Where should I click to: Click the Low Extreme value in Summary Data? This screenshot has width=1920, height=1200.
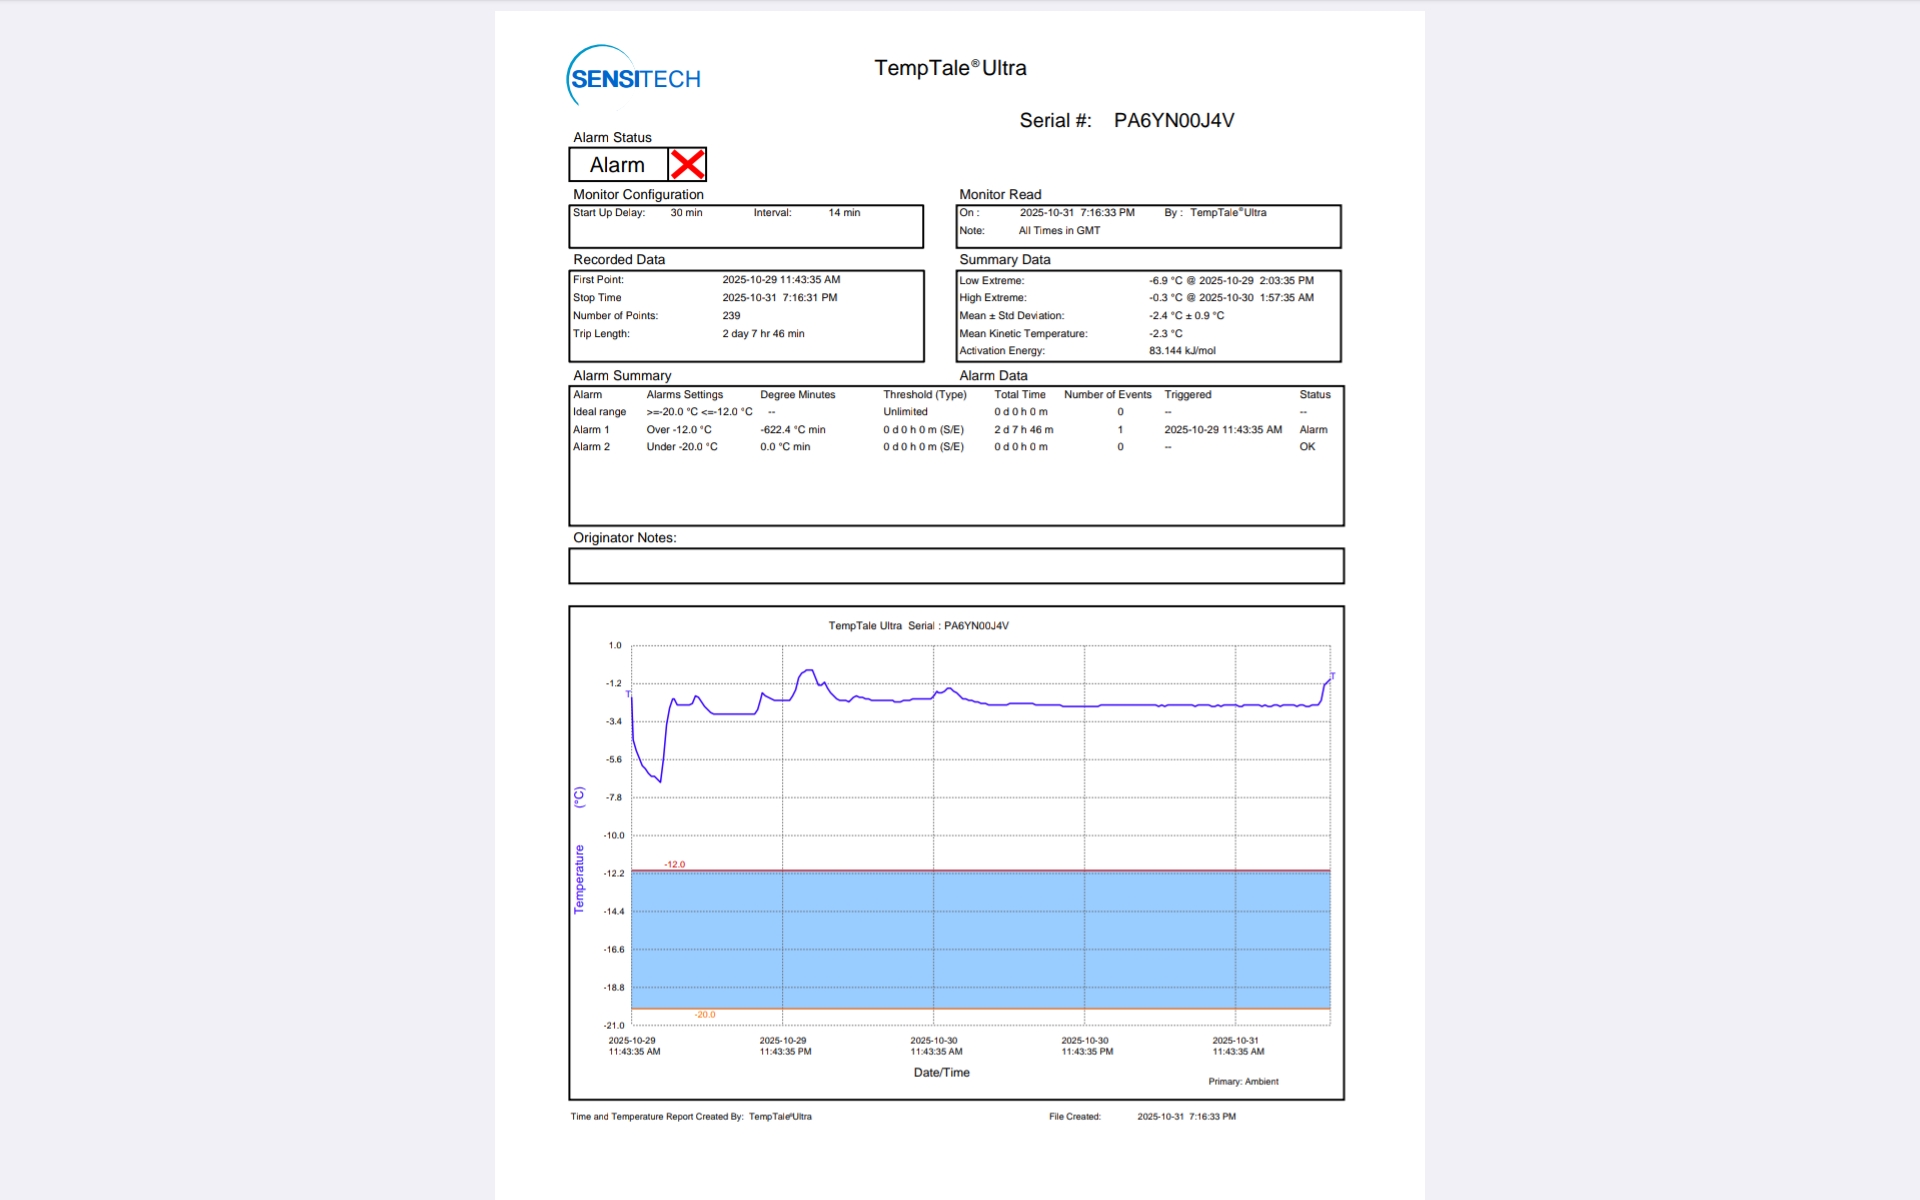coord(1230,281)
